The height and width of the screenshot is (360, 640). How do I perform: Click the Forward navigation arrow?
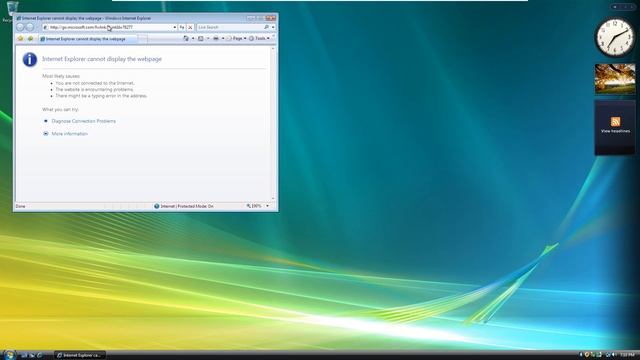(30, 27)
